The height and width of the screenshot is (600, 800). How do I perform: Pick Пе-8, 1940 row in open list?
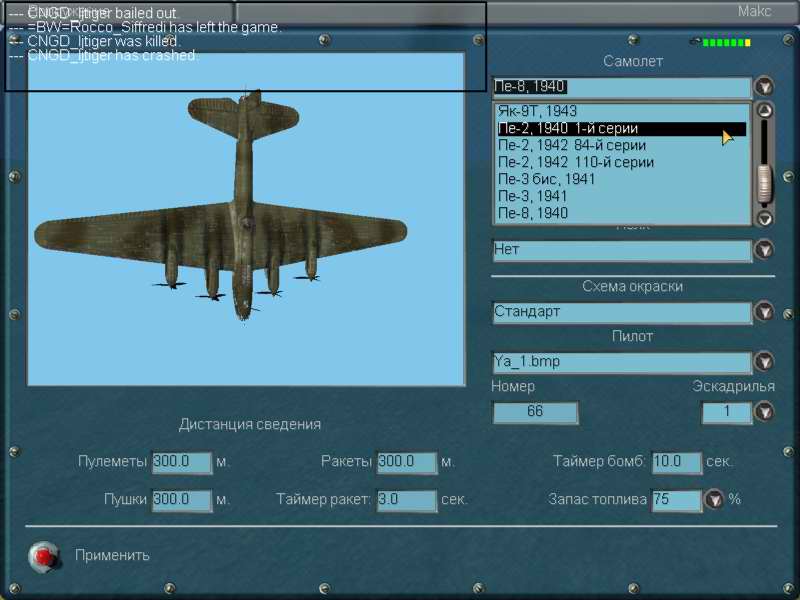[x=622, y=213]
